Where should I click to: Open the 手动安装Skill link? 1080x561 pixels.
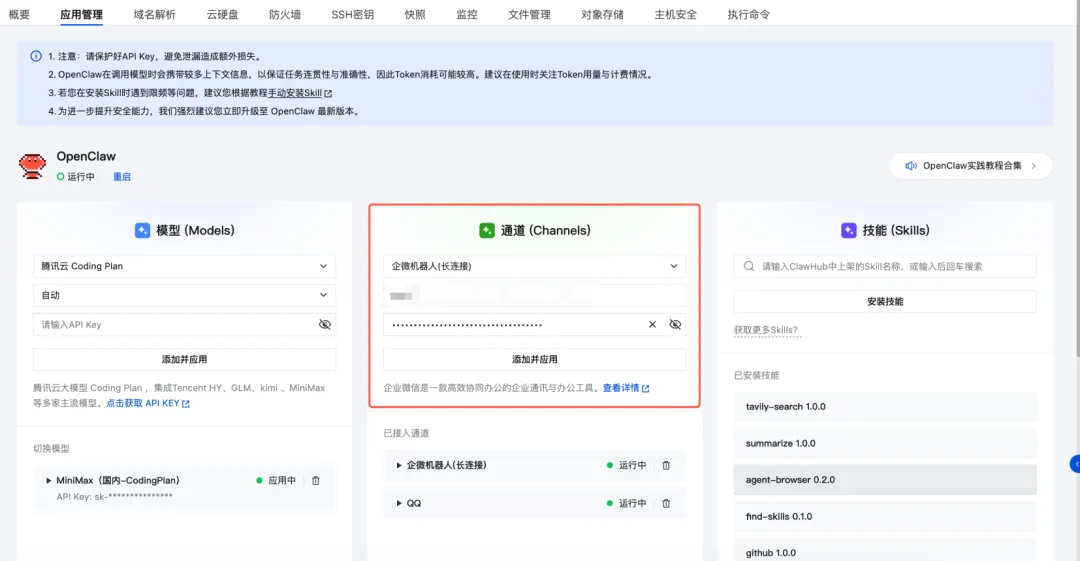[x=295, y=93]
